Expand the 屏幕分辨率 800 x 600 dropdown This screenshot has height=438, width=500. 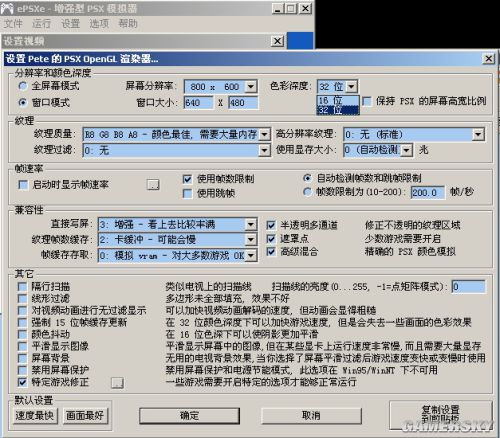coord(251,87)
